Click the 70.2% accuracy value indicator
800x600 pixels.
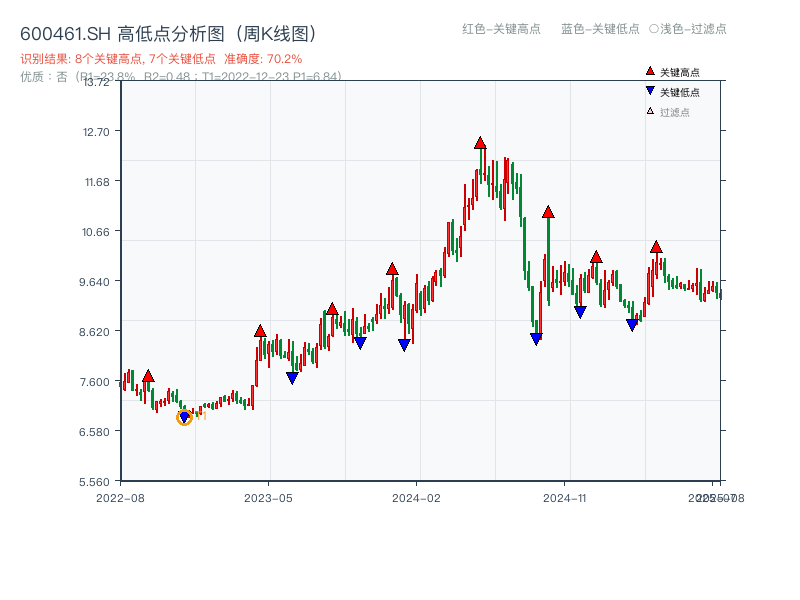(x=283, y=57)
